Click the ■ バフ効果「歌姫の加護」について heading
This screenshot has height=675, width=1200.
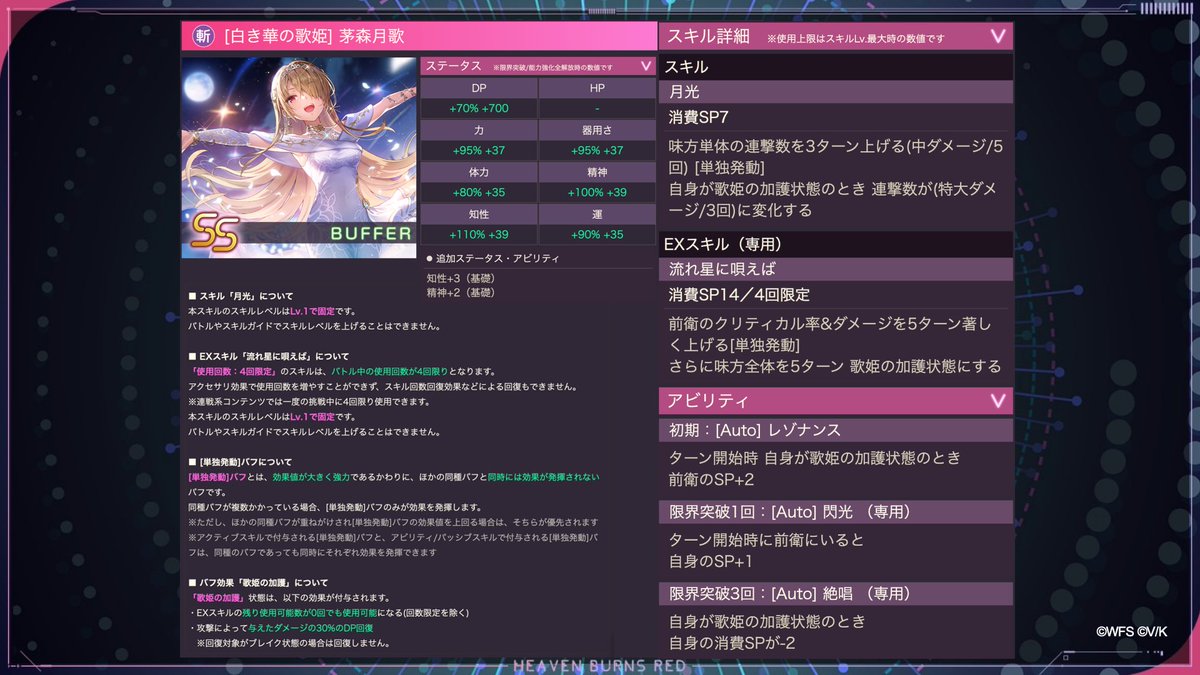(x=259, y=582)
